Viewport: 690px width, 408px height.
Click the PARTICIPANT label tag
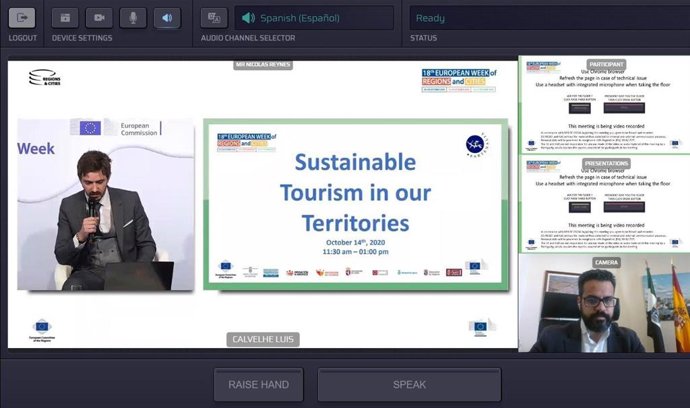(606, 64)
